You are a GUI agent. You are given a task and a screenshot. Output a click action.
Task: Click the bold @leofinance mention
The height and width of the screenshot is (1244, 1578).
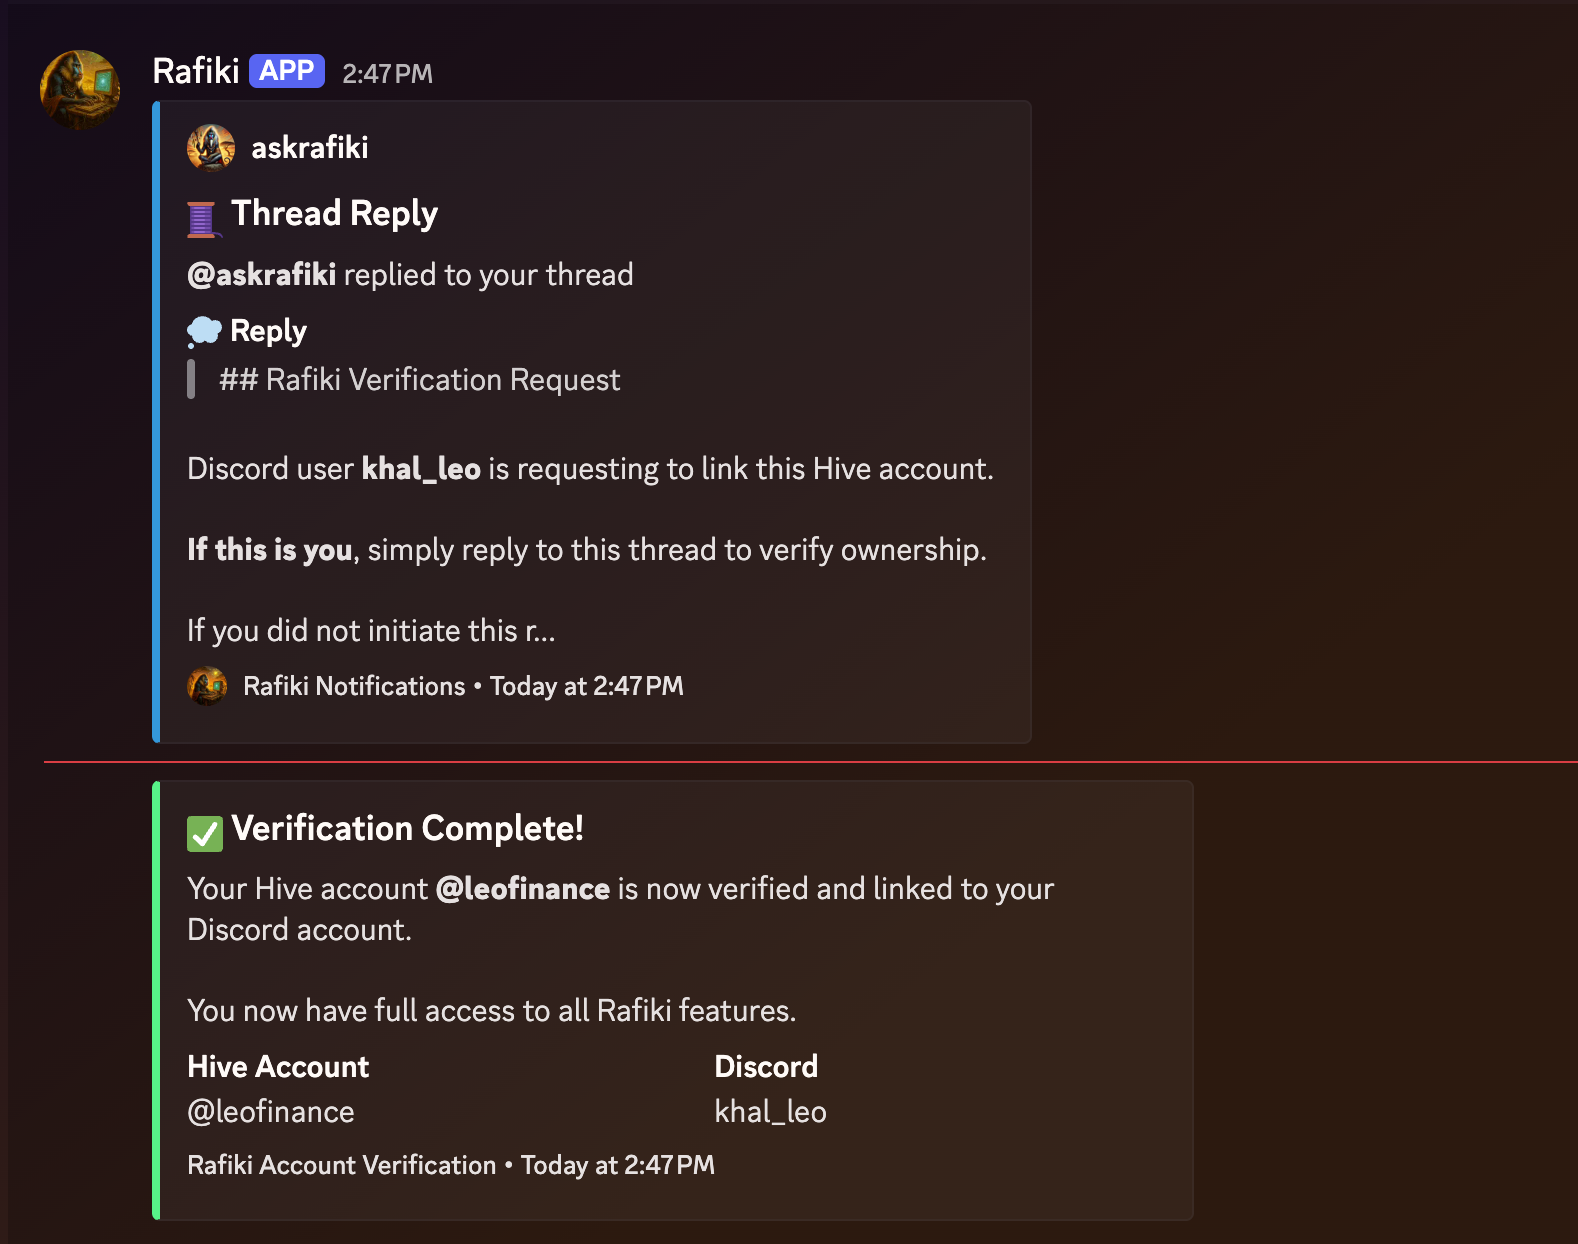pos(523,889)
